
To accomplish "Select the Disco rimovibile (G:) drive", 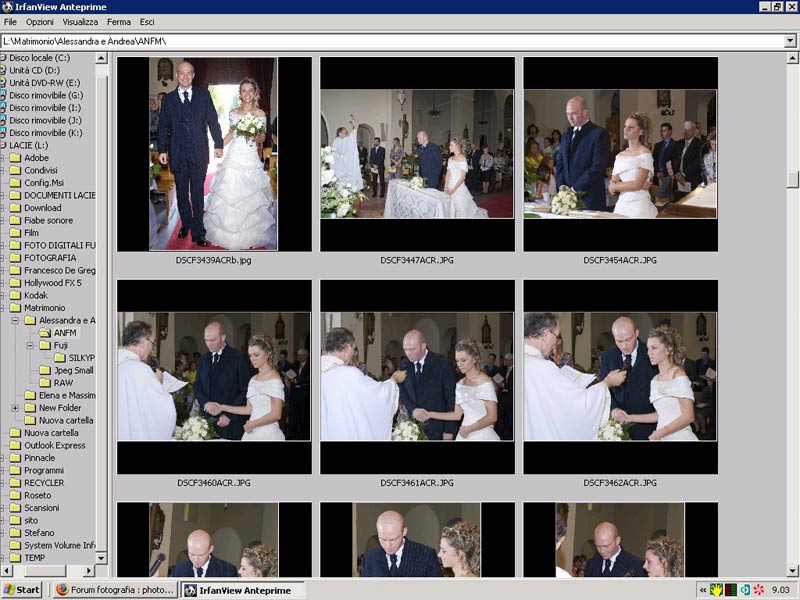I will (x=46, y=95).
